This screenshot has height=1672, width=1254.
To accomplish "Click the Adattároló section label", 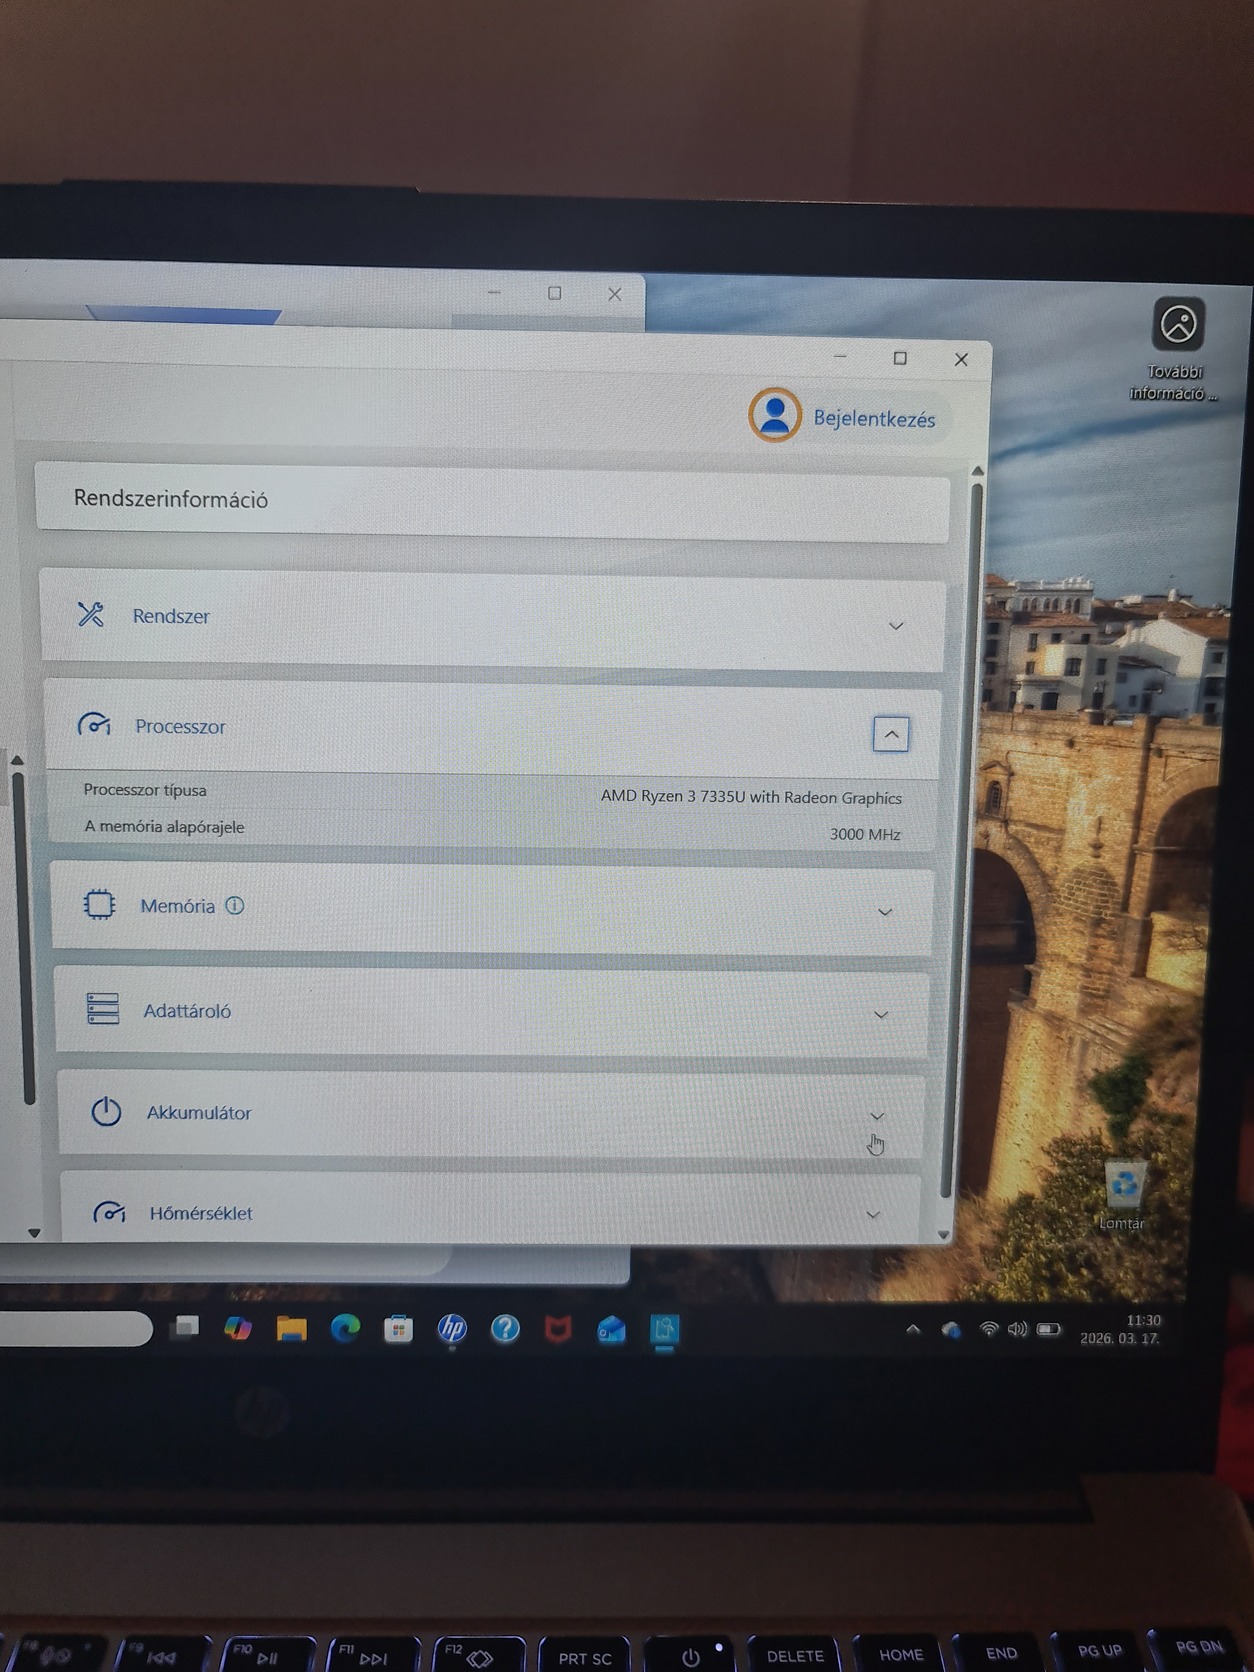I will 187,1011.
